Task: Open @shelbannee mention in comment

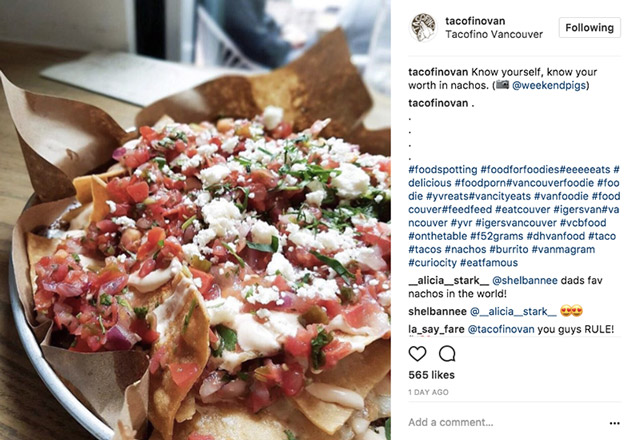Action: [x=524, y=280]
